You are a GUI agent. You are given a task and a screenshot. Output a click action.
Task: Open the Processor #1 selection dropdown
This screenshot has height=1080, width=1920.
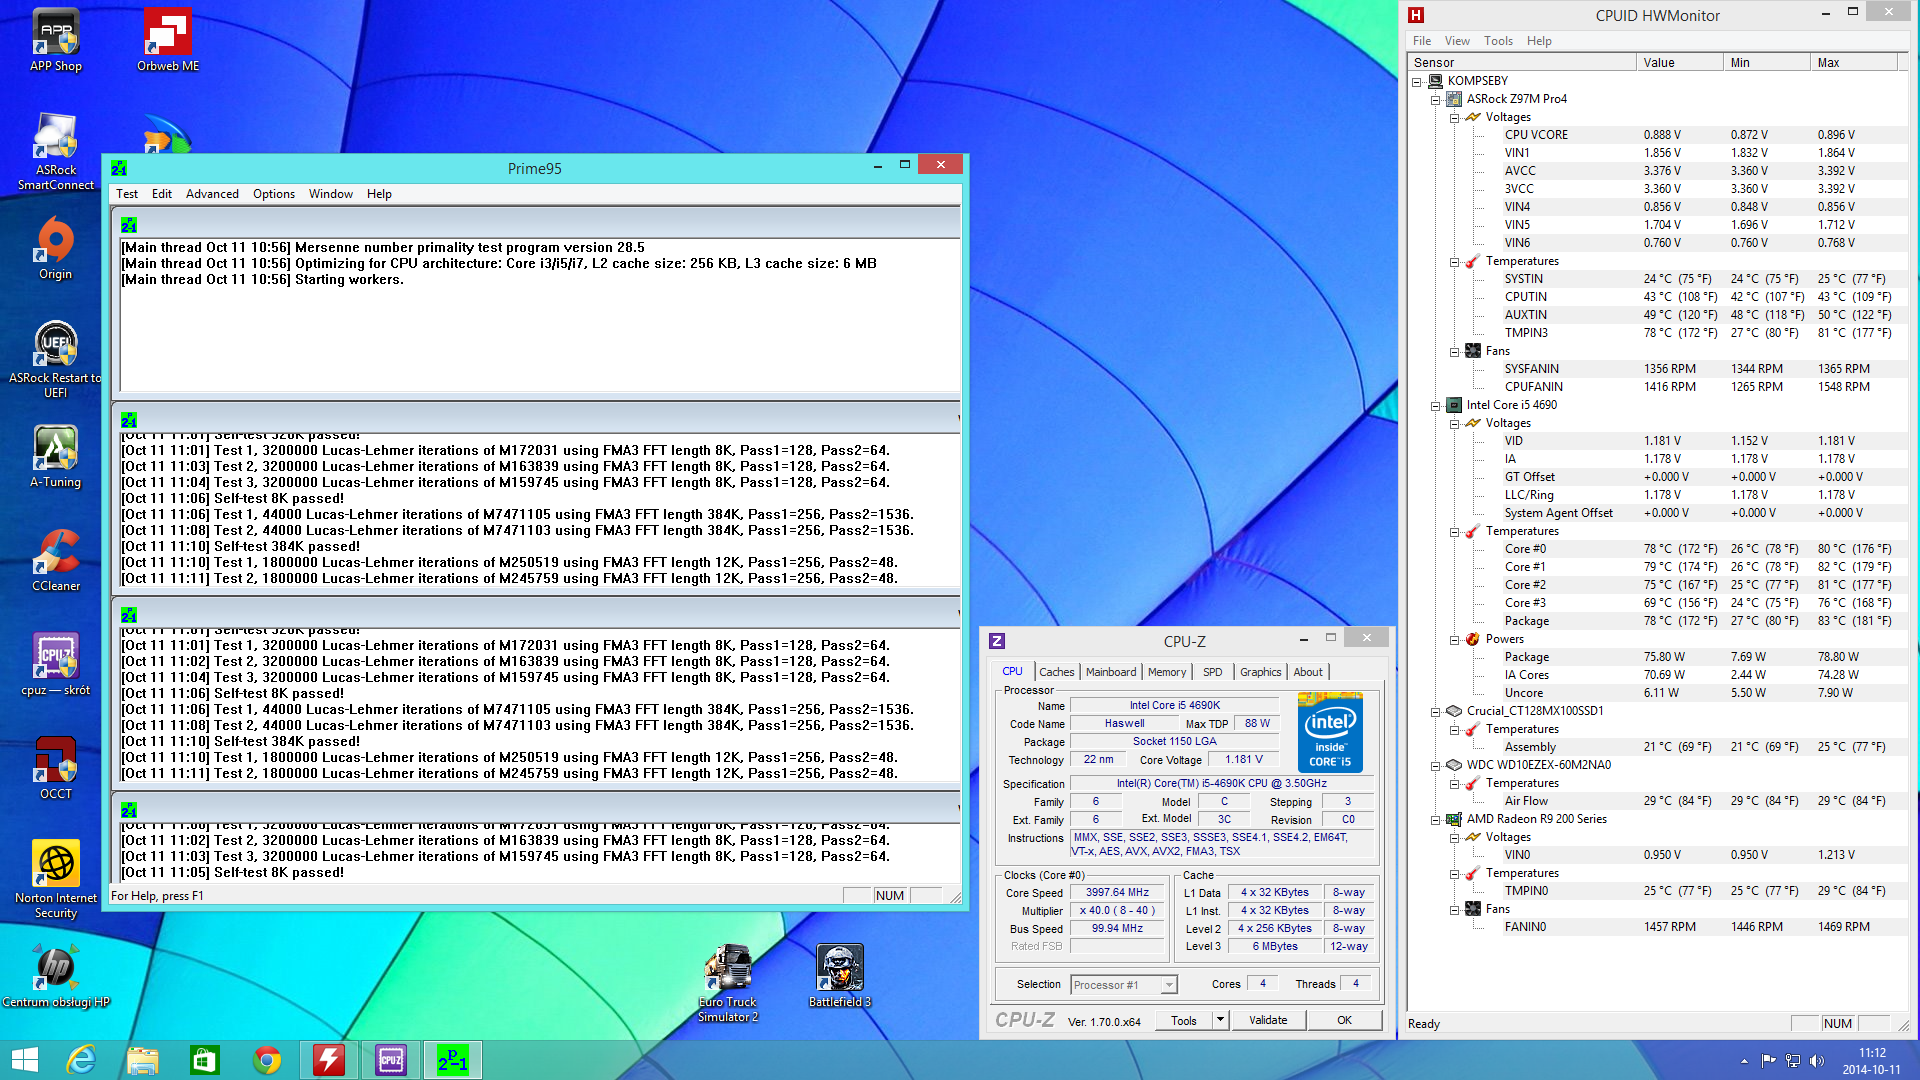pyautogui.click(x=1168, y=985)
